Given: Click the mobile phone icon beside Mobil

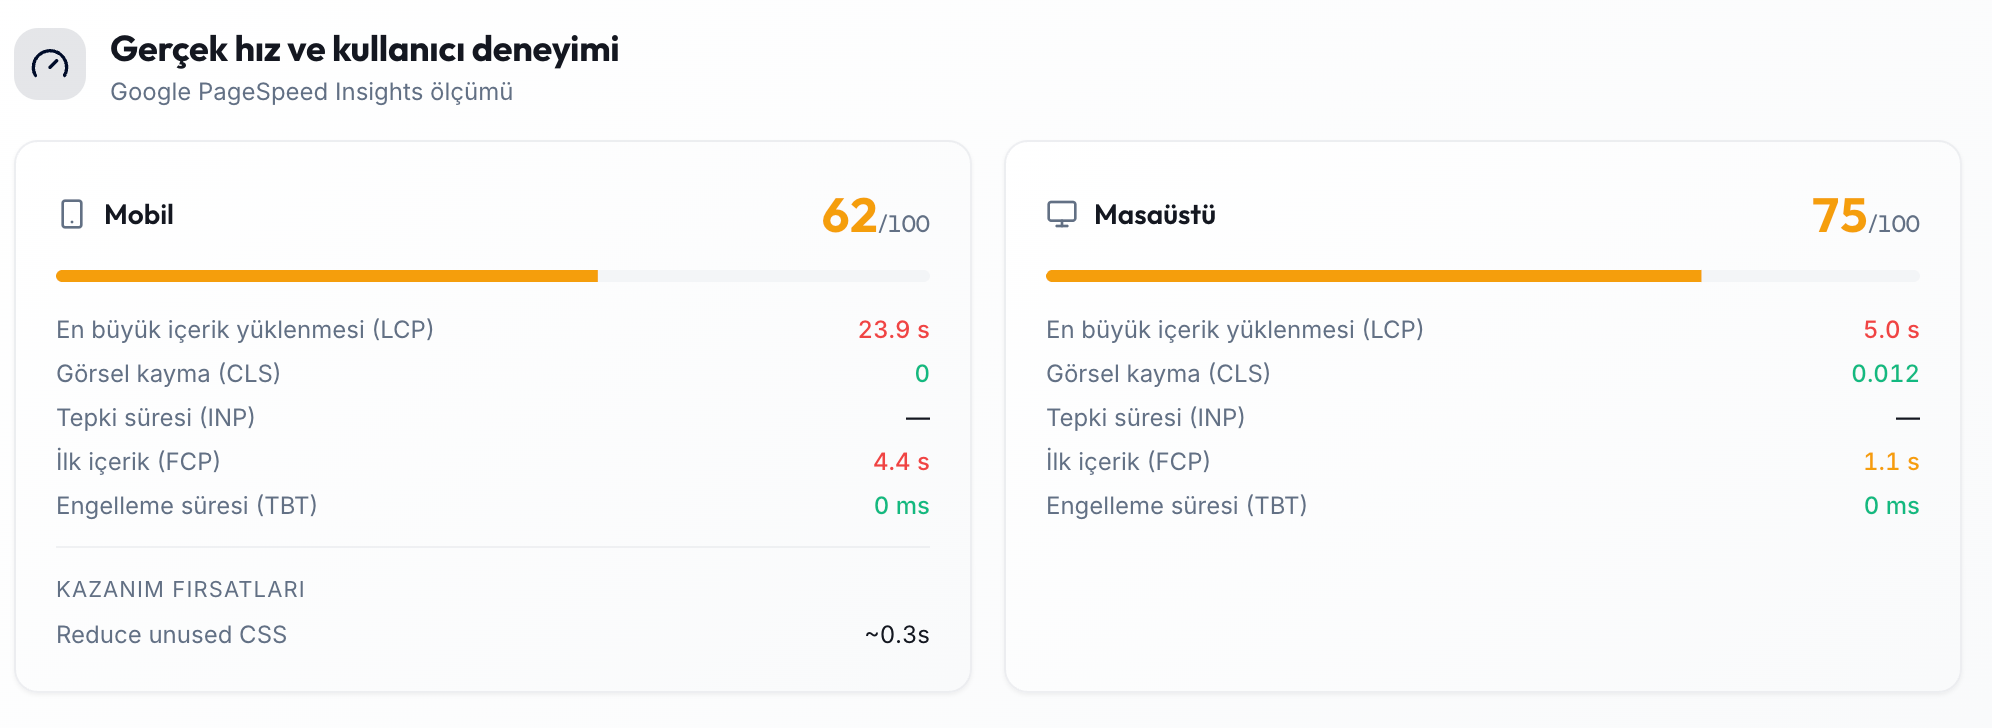Looking at the screenshot, I should coord(72,214).
